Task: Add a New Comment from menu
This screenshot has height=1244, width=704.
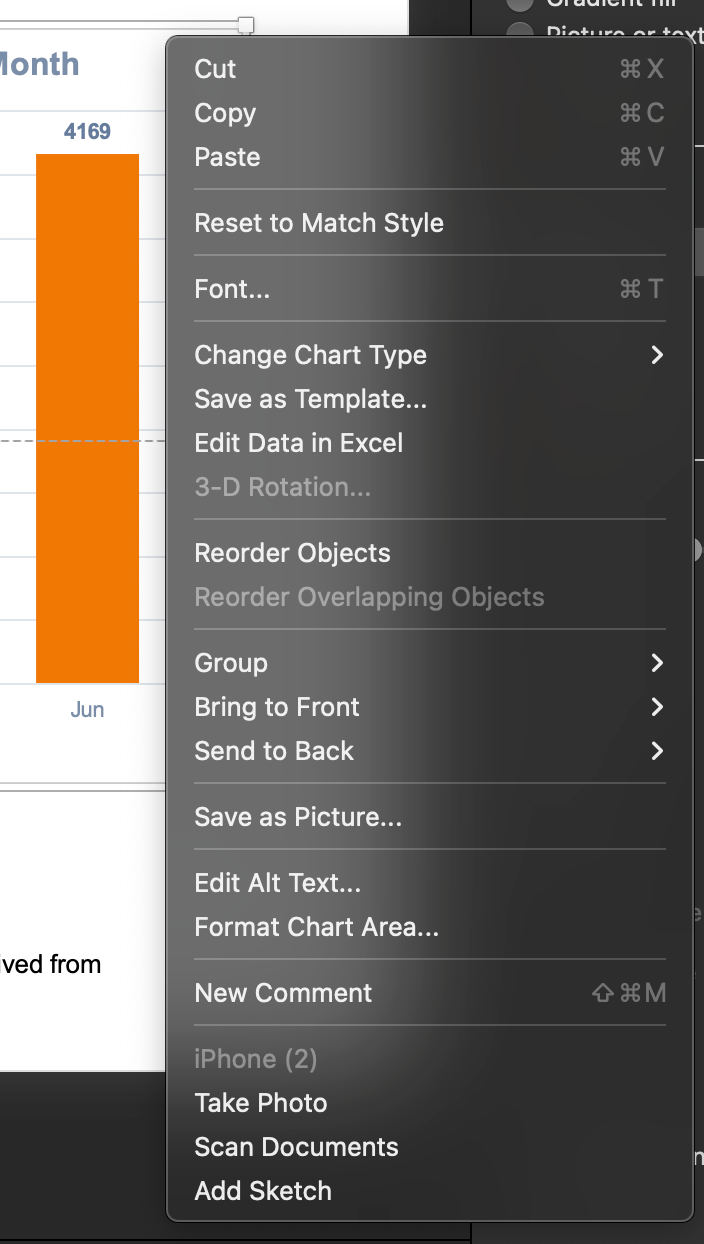Action: (x=283, y=993)
